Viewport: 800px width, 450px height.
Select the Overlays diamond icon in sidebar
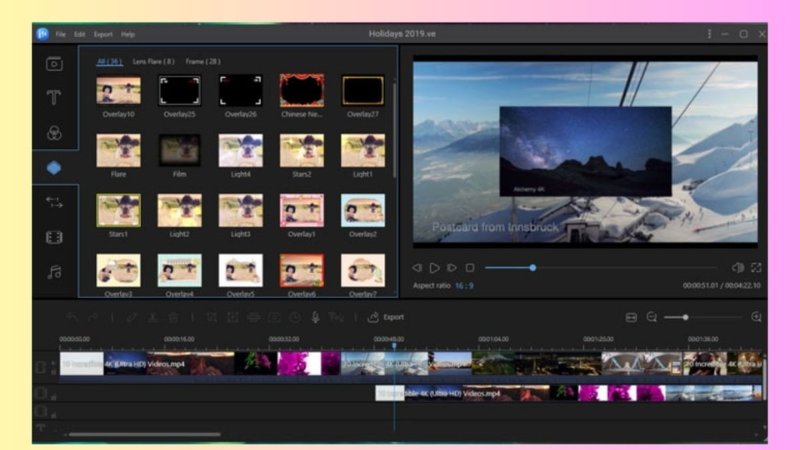coord(54,167)
